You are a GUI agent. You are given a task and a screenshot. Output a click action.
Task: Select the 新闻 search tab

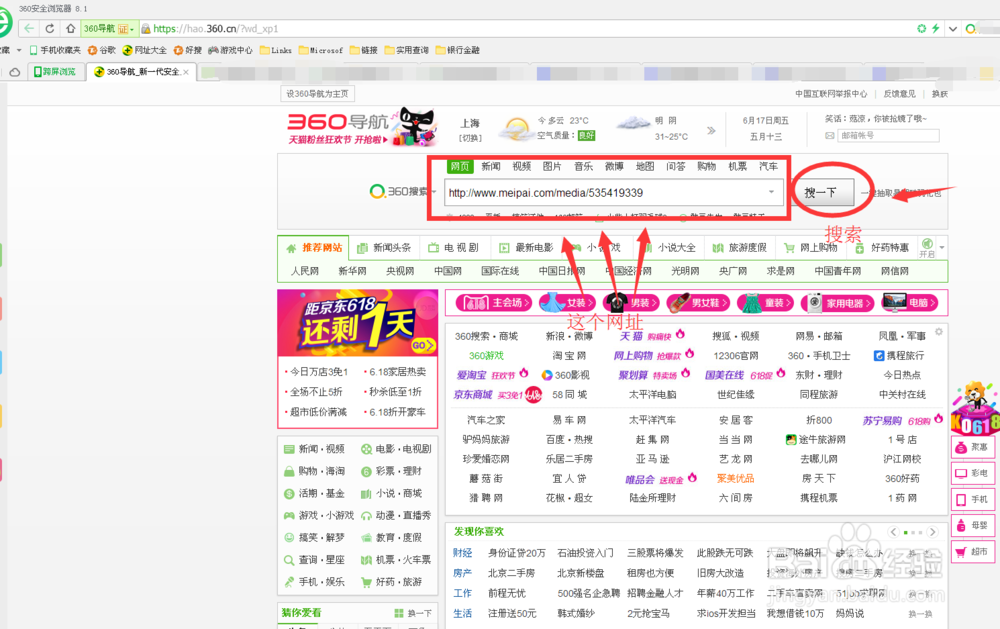tap(490, 166)
